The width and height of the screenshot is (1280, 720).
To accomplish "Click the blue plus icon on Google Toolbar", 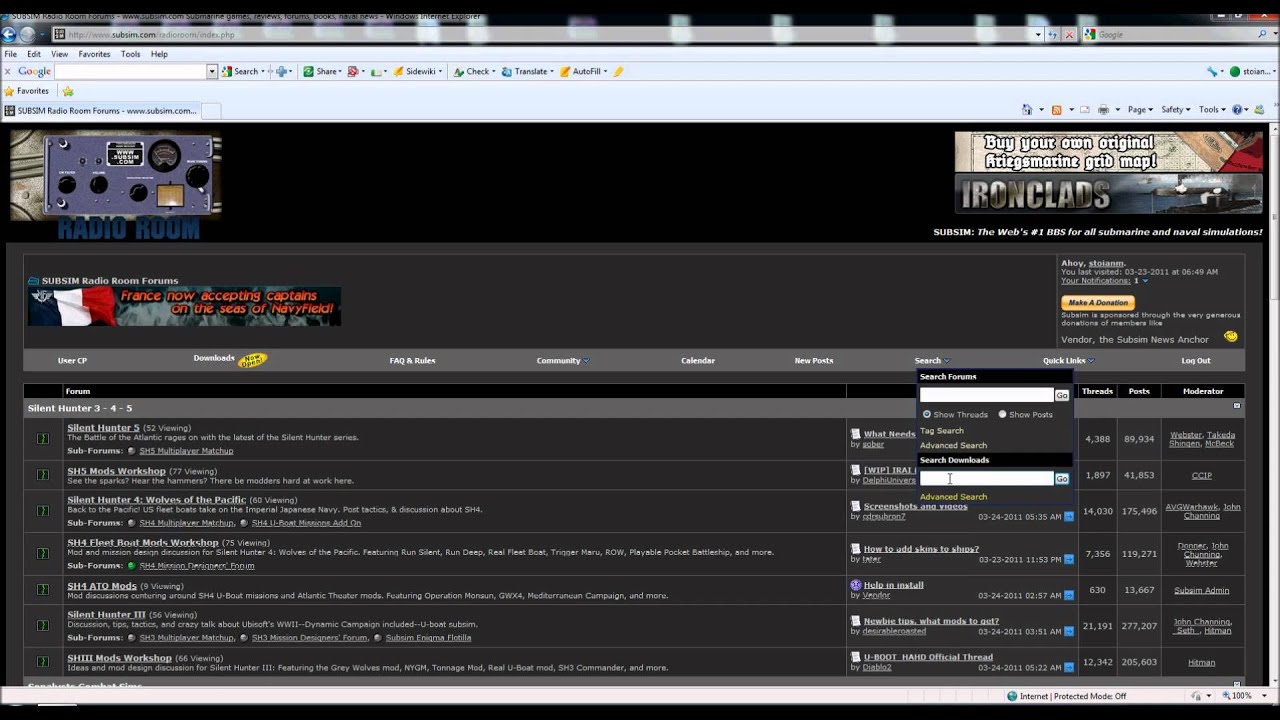I will pyautogui.click(x=283, y=71).
